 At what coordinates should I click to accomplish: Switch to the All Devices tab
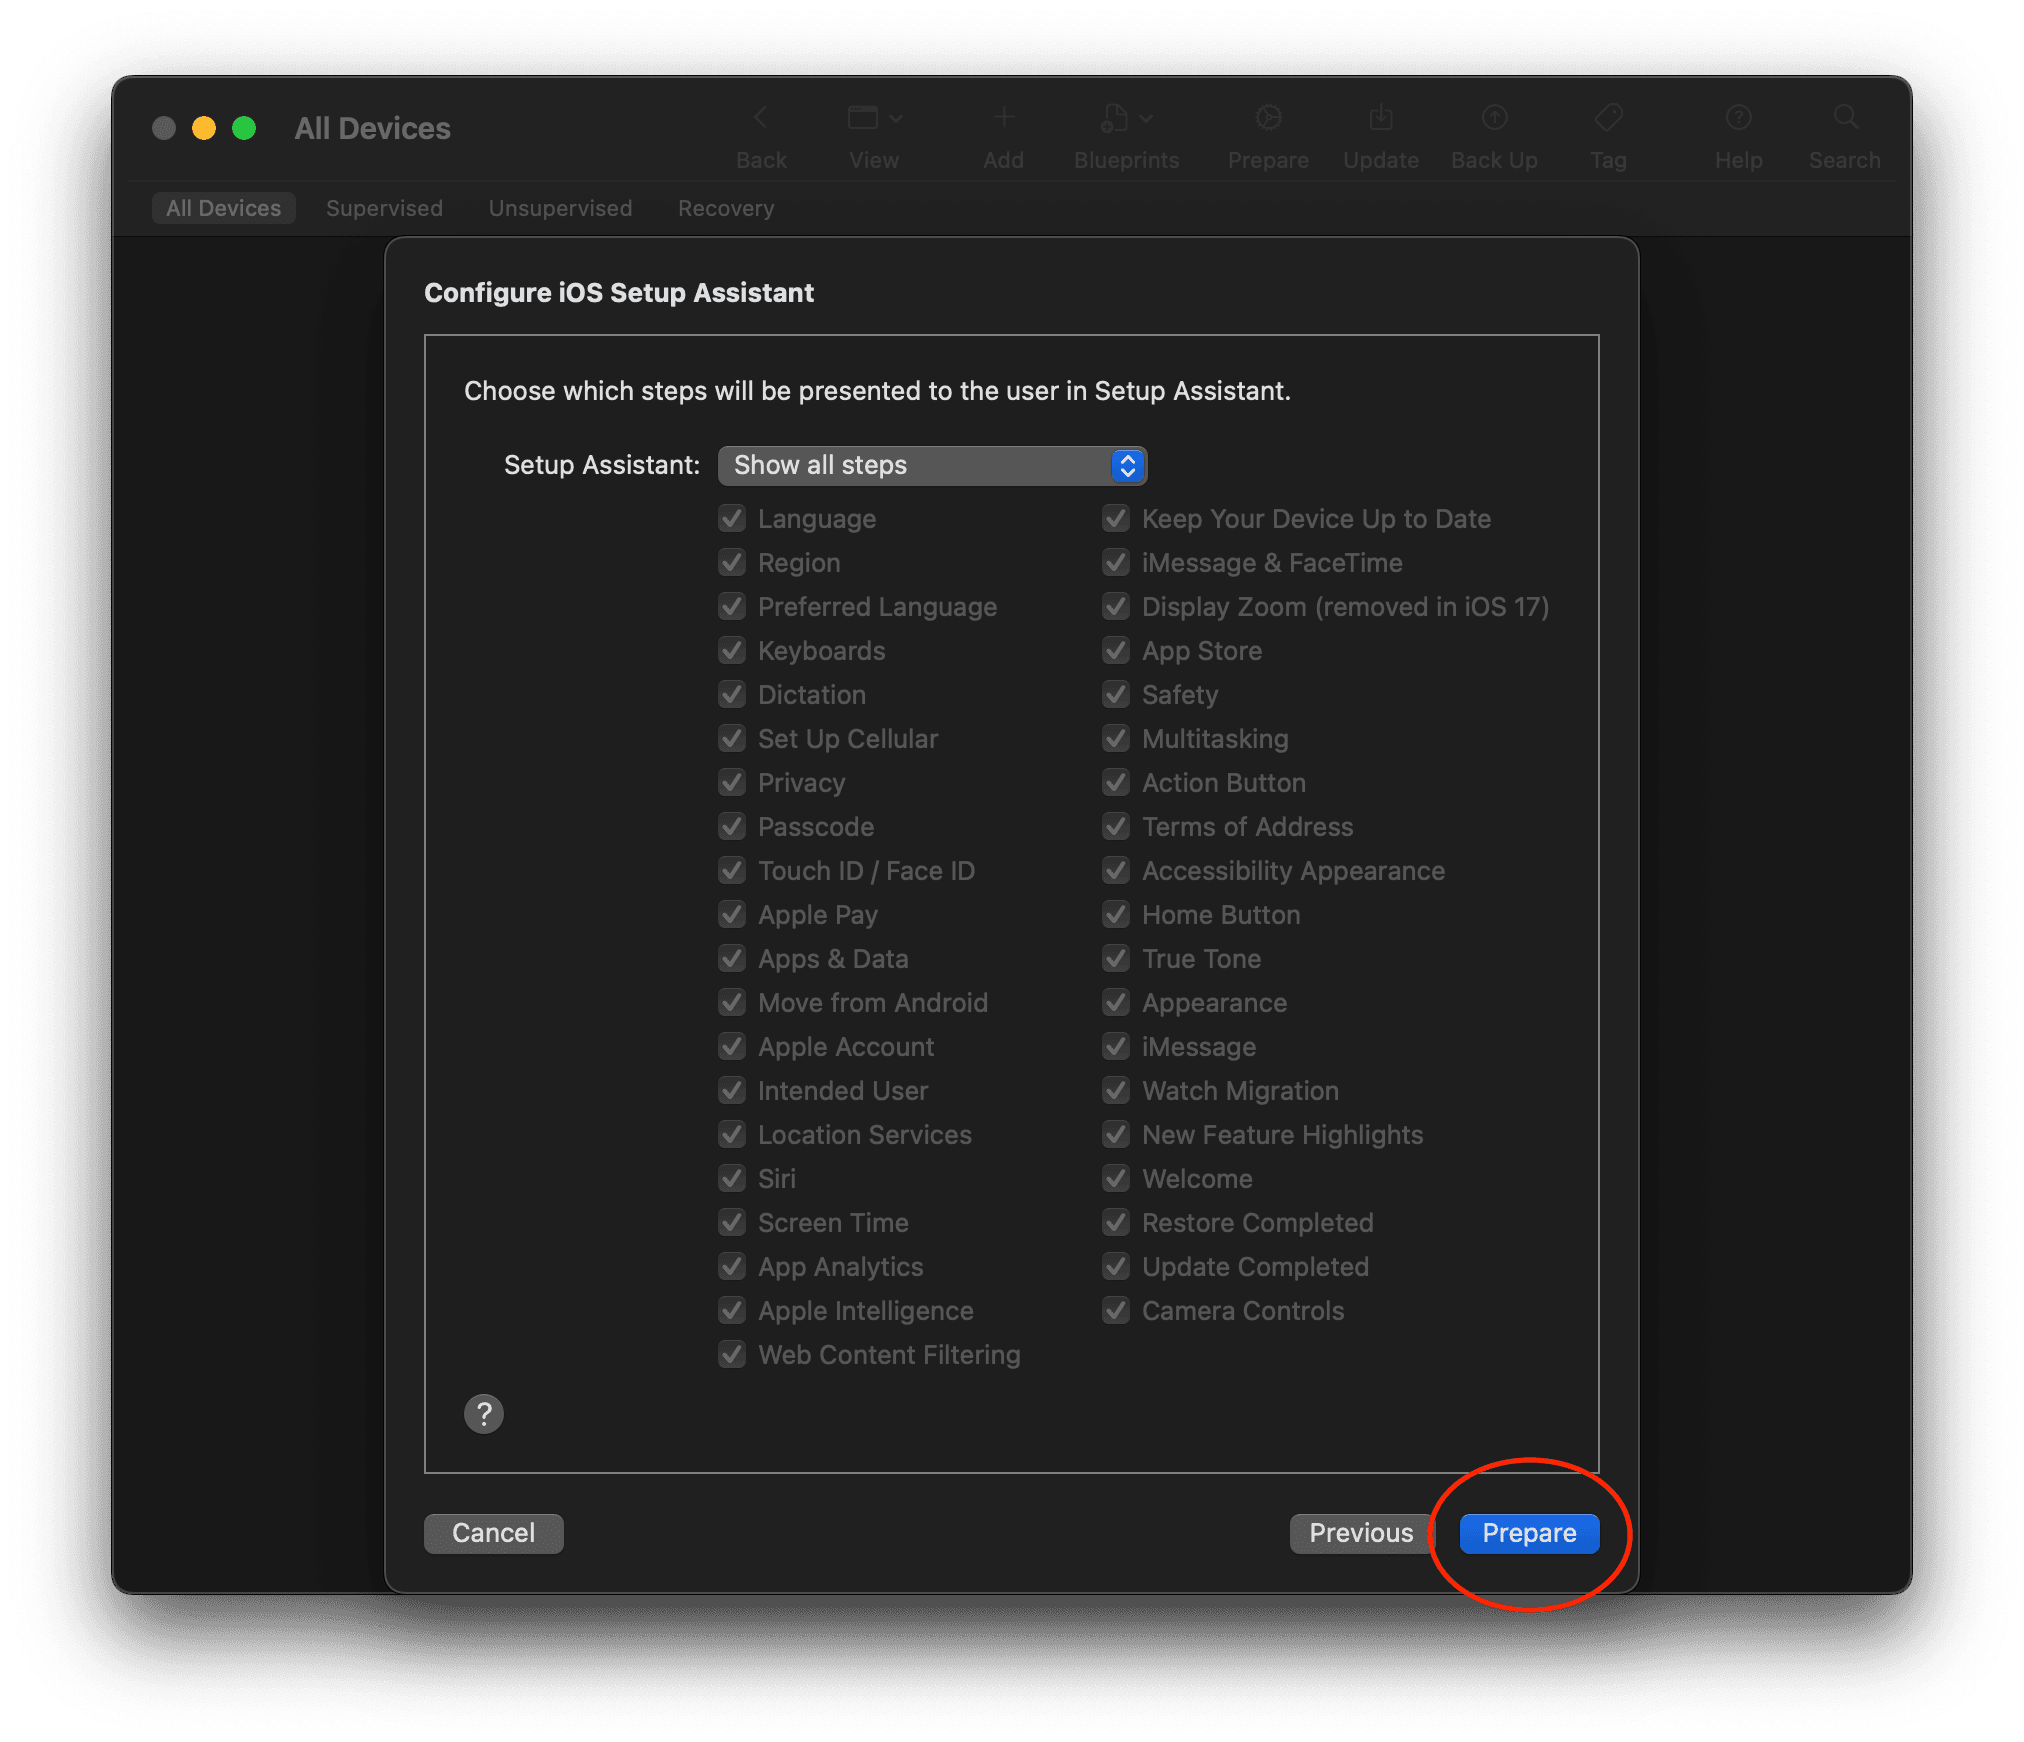point(224,208)
